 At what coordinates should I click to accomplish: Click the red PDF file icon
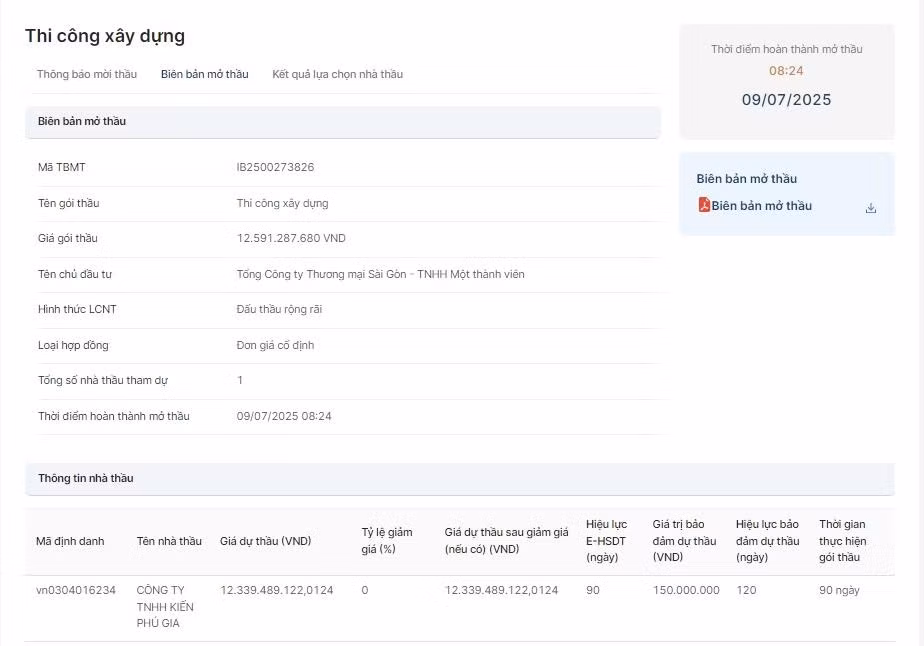[x=704, y=206]
